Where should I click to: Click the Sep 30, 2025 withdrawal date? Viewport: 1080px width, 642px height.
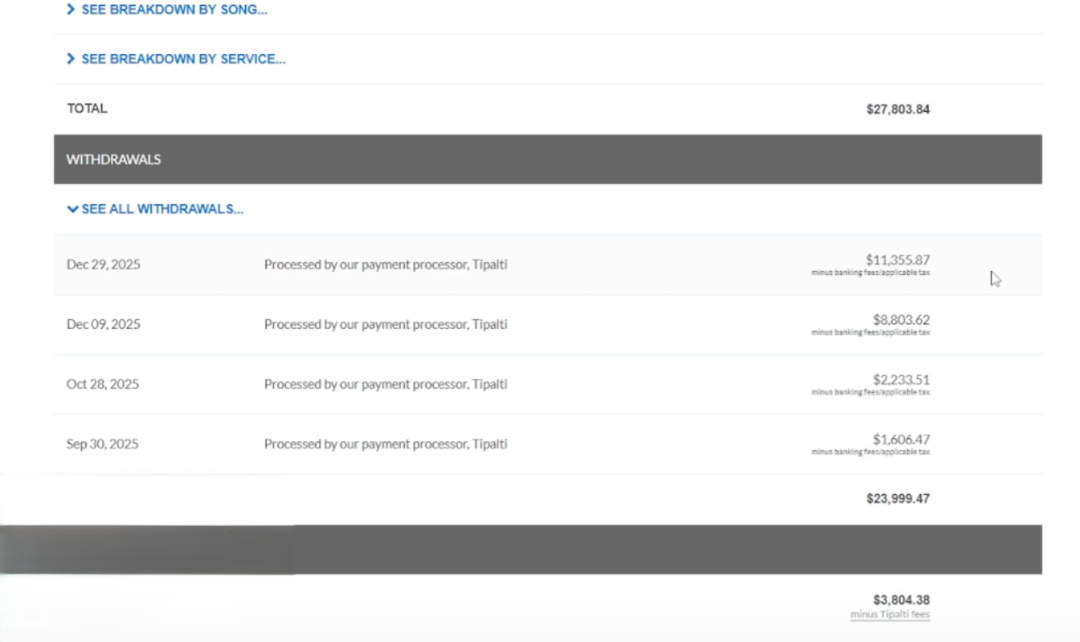pyautogui.click(x=102, y=444)
